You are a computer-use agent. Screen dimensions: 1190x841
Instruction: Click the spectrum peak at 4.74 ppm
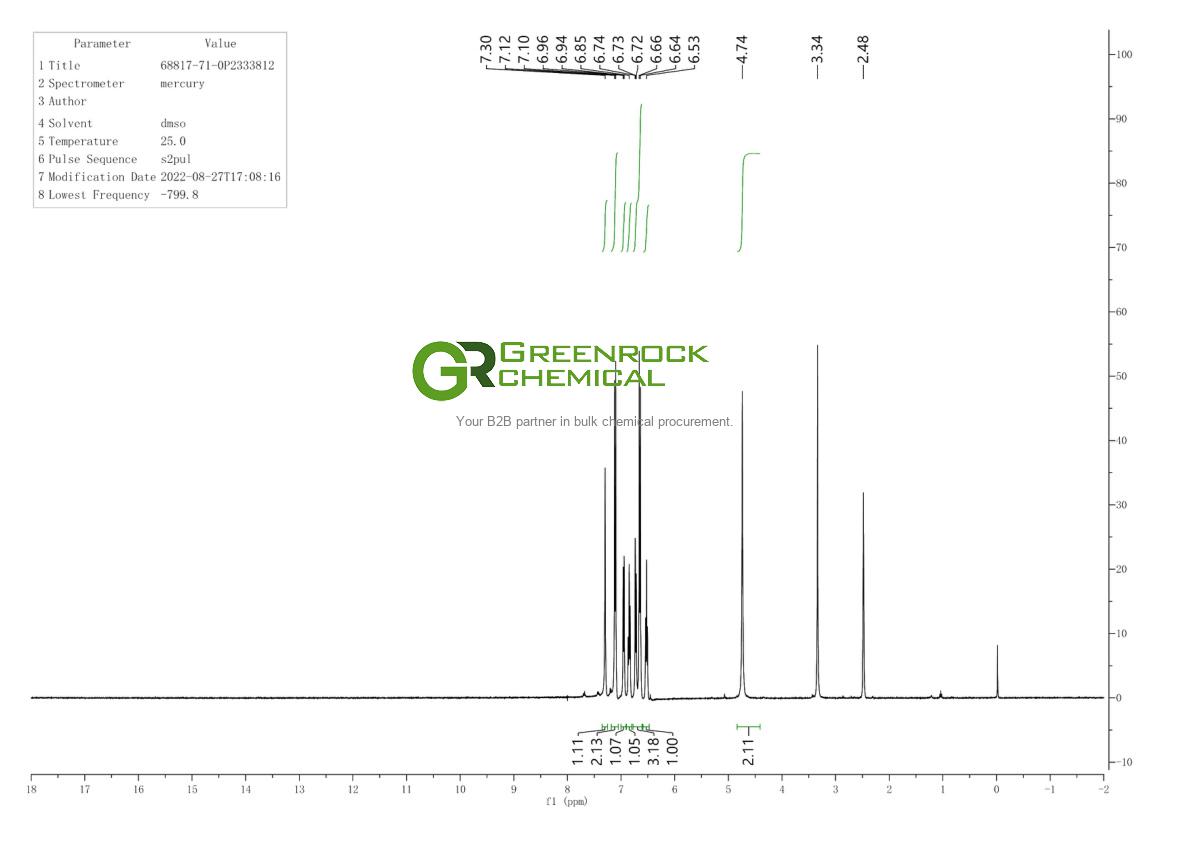coord(742,543)
